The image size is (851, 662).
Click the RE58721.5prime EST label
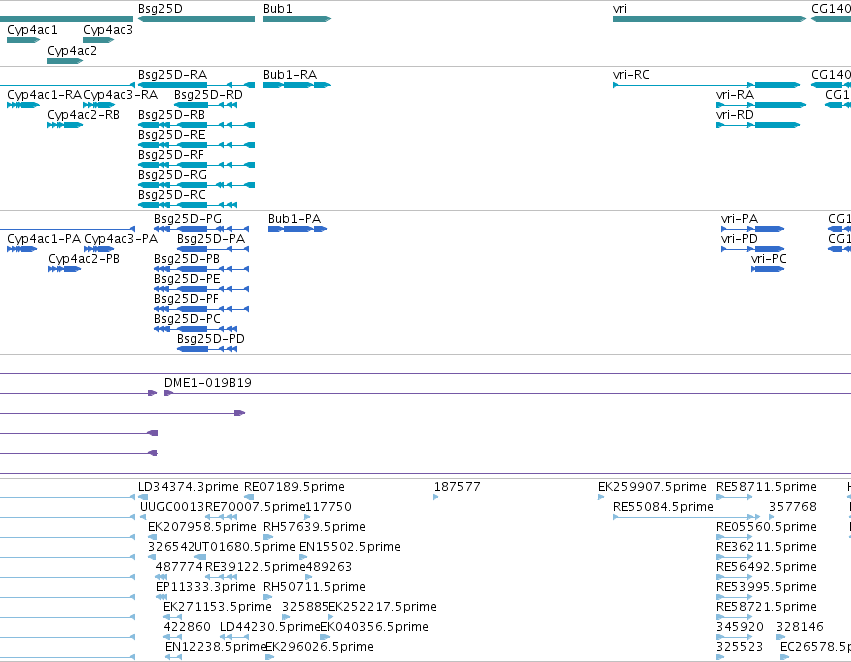click(x=766, y=607)
